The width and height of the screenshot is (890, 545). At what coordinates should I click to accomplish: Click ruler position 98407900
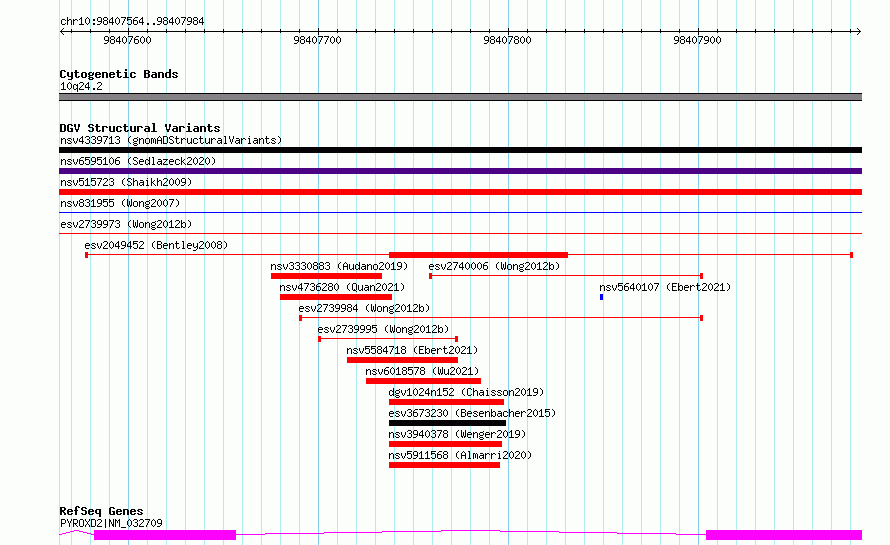(697, 40)
